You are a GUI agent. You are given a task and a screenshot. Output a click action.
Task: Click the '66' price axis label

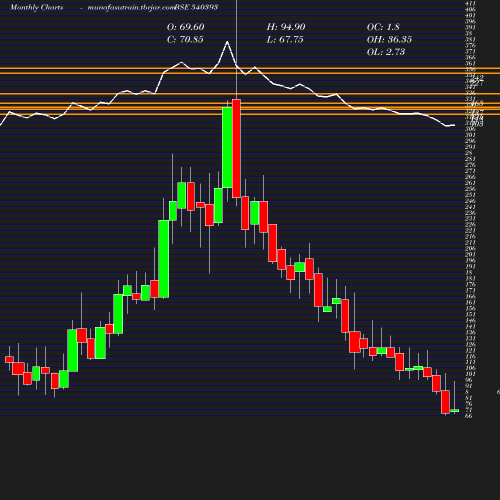pos(469,416)
